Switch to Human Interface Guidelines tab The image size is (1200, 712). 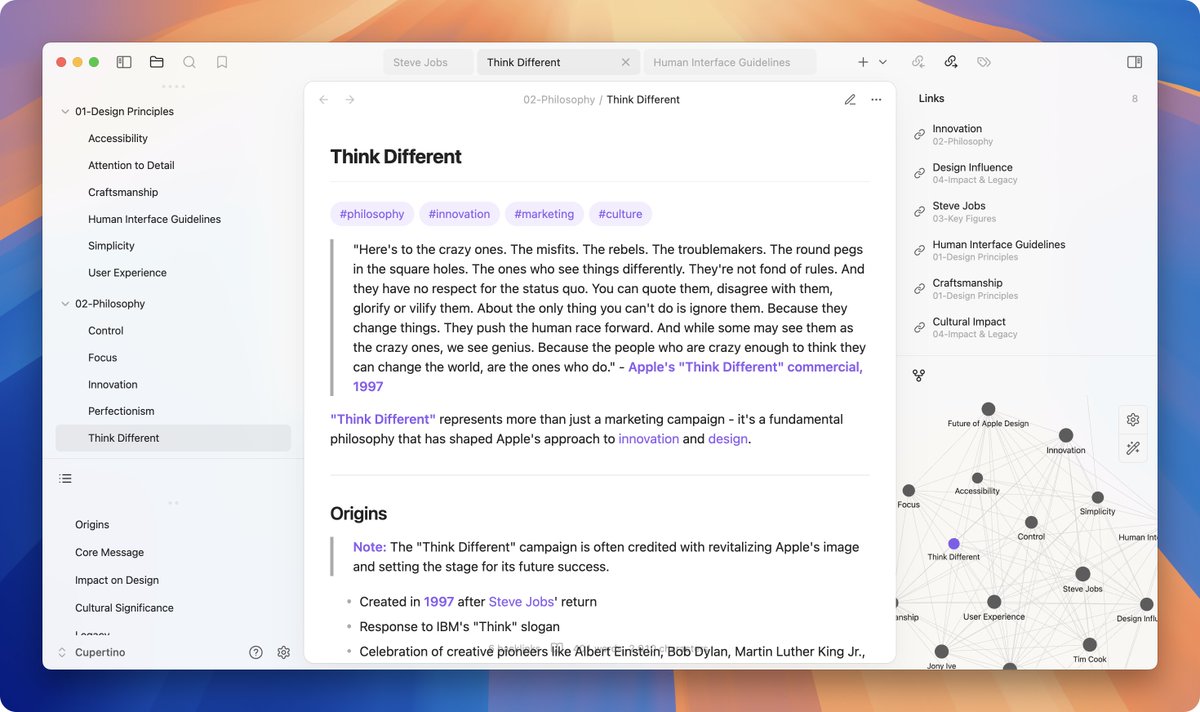[x=730, y=62]
